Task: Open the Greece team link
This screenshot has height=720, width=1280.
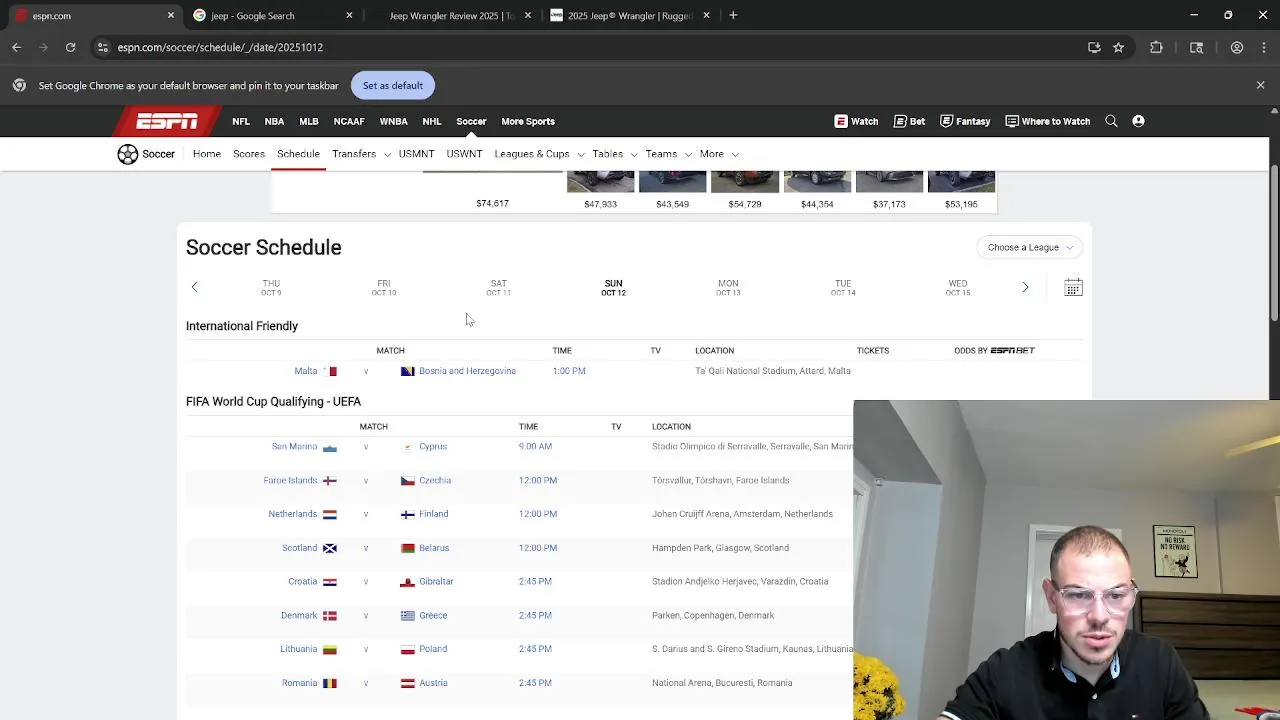Action: click(x=433, y=616)
